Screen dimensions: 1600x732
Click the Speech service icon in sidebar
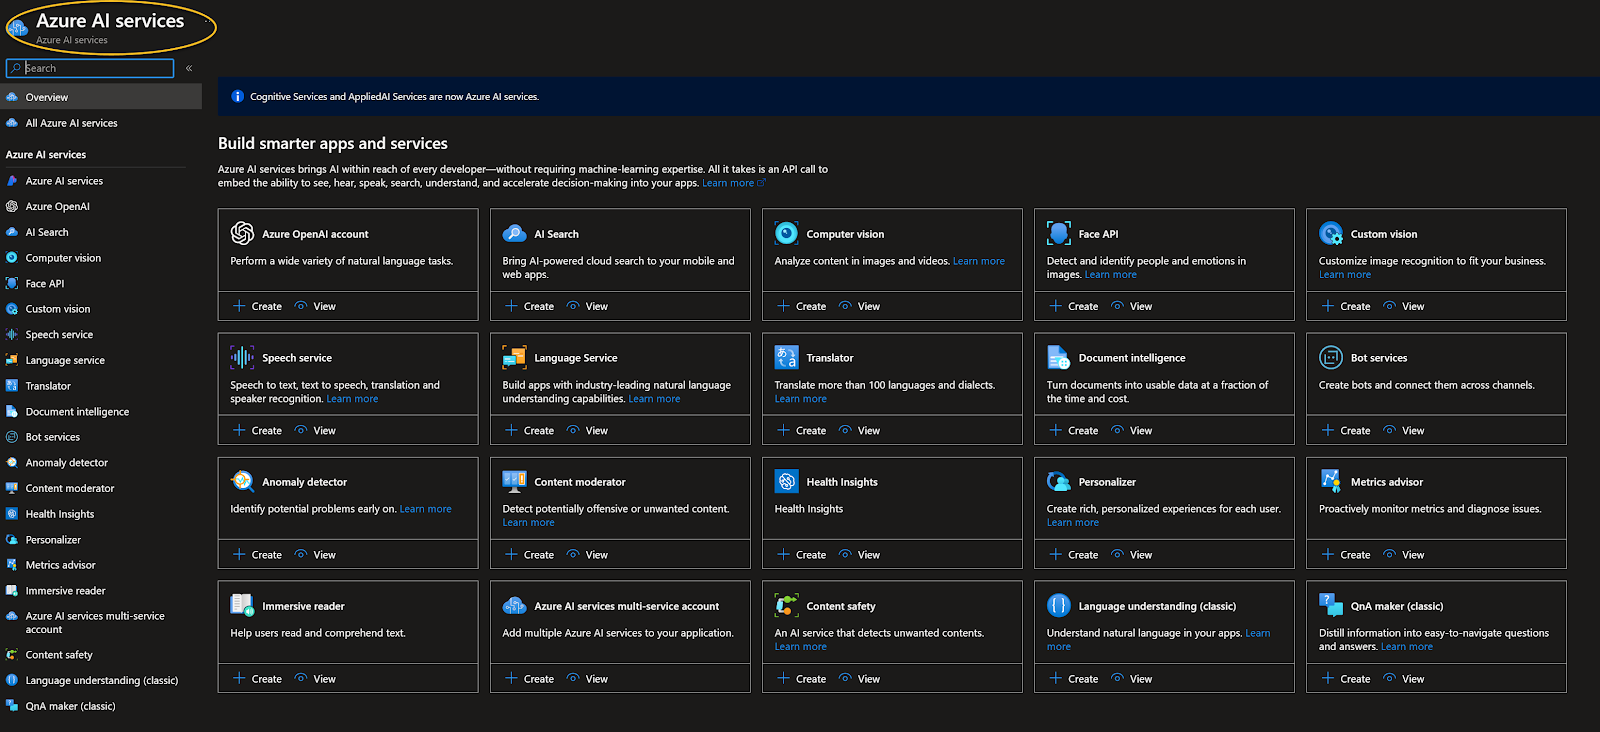12,334
